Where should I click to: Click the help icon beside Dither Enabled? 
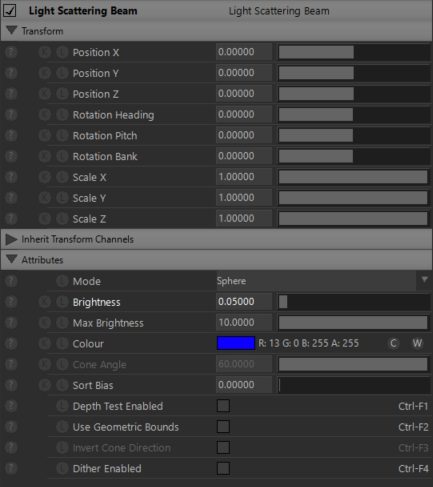[x=11, y=468]
